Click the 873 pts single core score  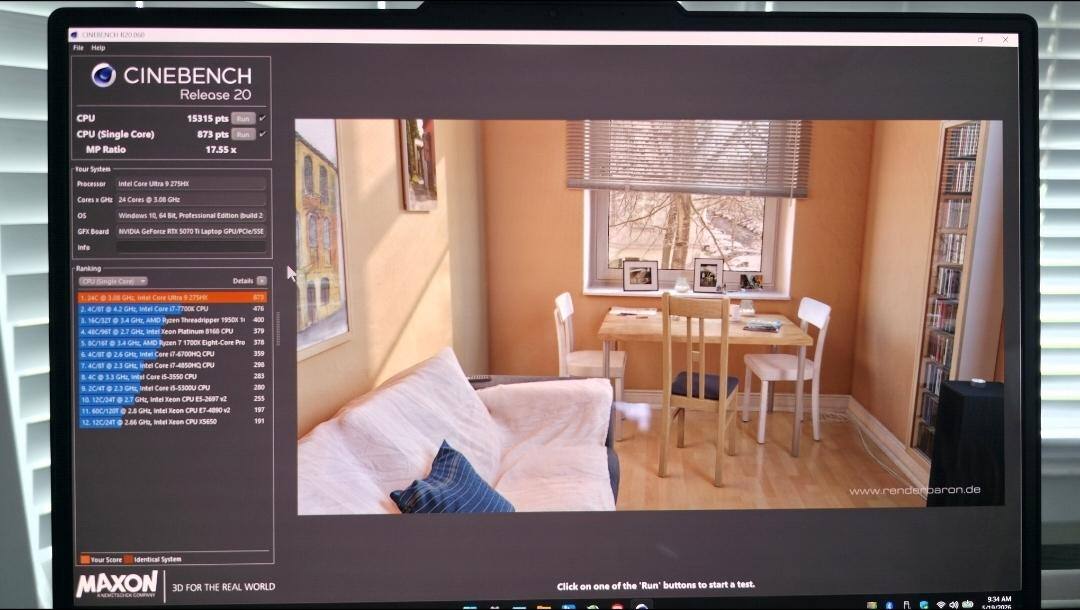212,134
